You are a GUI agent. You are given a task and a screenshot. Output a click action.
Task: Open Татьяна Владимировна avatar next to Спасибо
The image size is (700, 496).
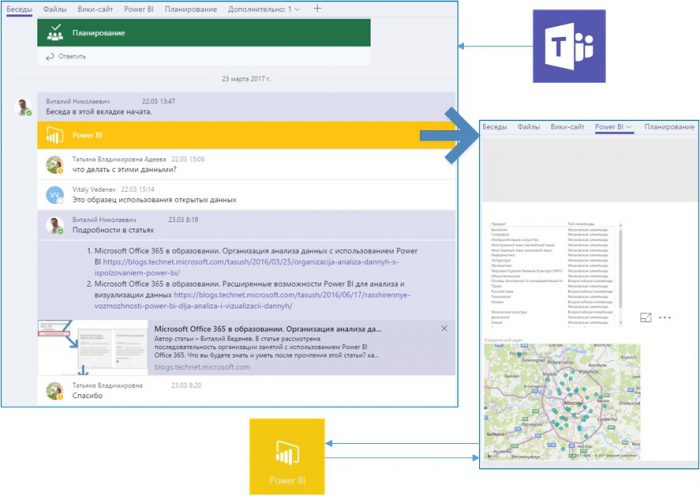54,391
